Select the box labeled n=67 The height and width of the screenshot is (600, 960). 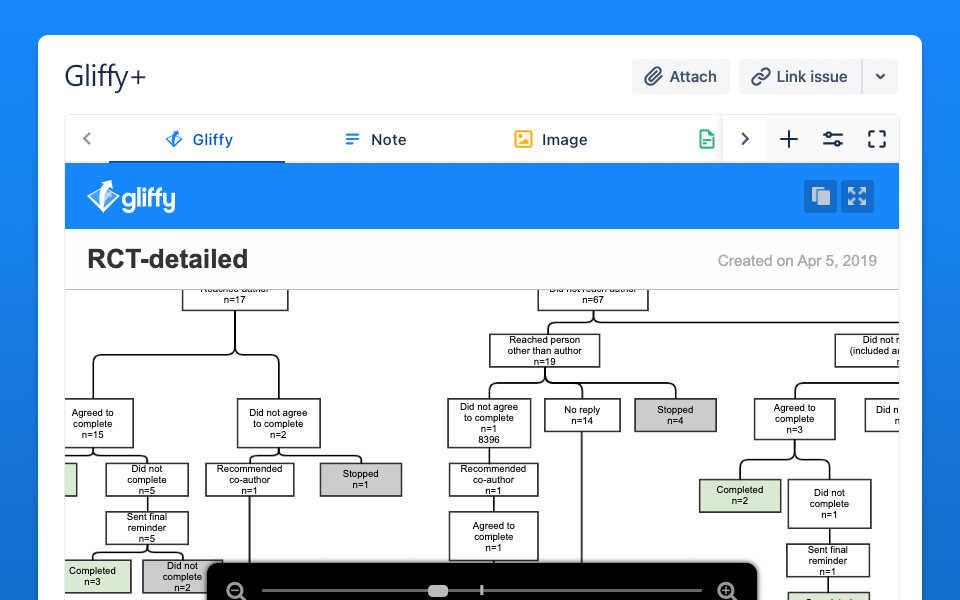[x=593, y=299]
